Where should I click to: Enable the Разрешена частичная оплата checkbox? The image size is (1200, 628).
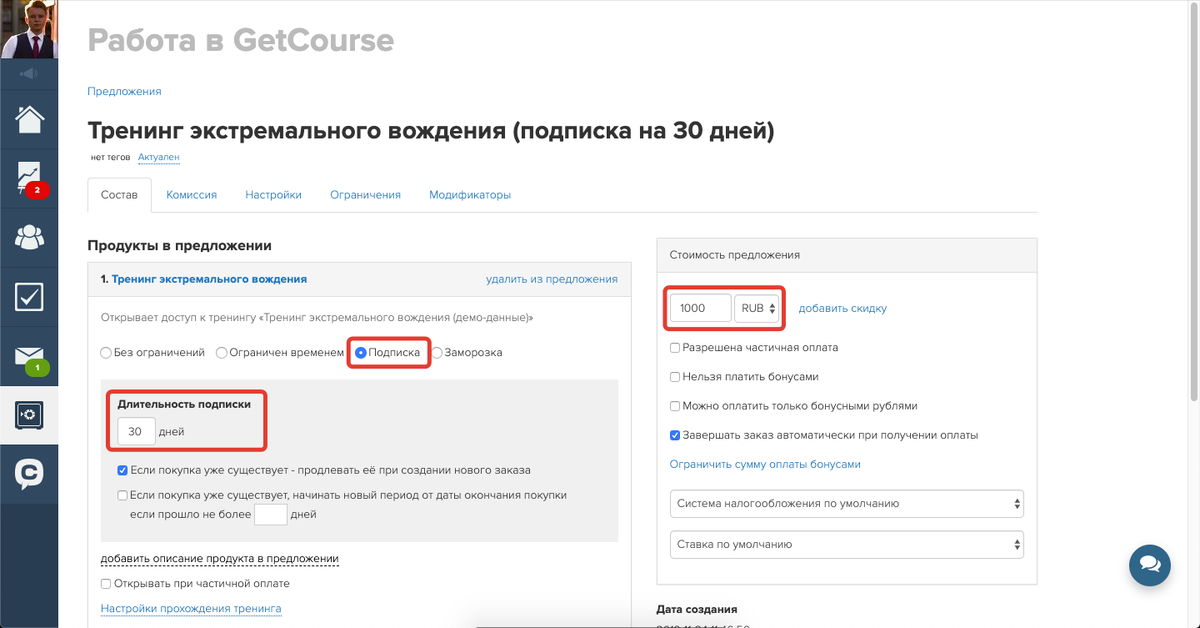coord(675,348)
